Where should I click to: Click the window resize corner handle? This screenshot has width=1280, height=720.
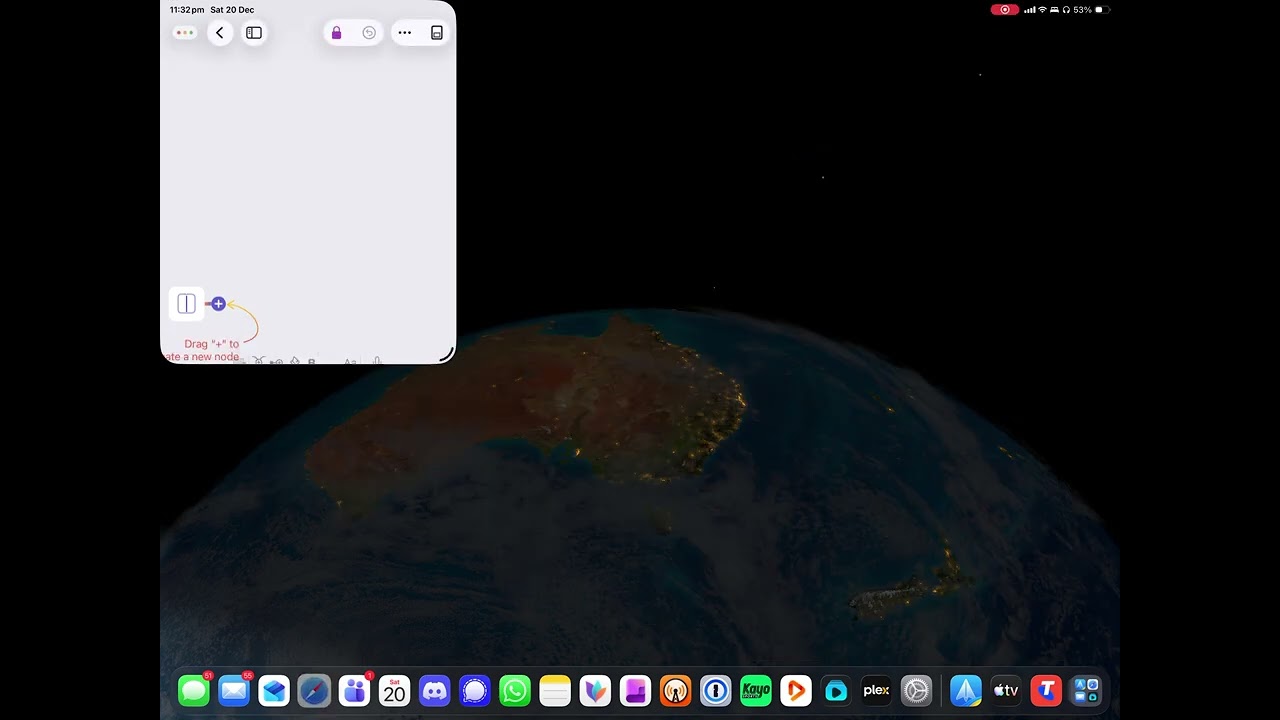[447, 355]
